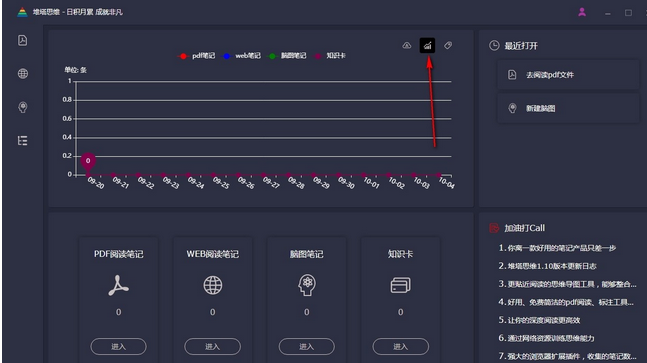Click the cards icon in 知识卡 card
The width and height of the screenshot is (647, 363).
coord(401,285)
